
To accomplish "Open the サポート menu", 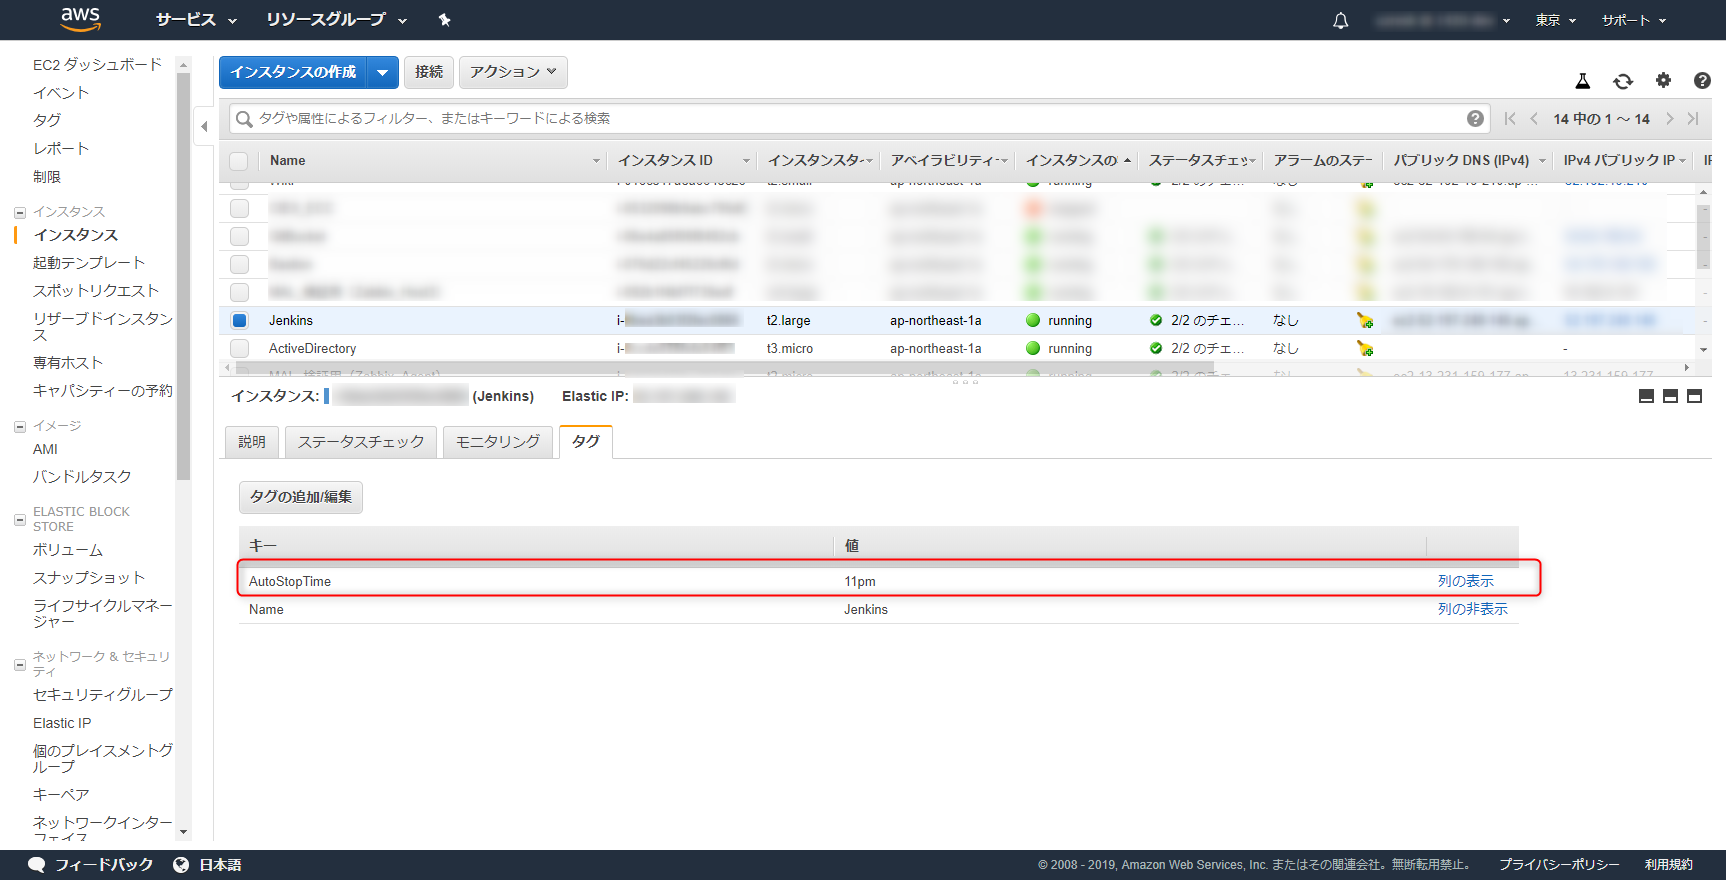I will tap(1633, 20).
